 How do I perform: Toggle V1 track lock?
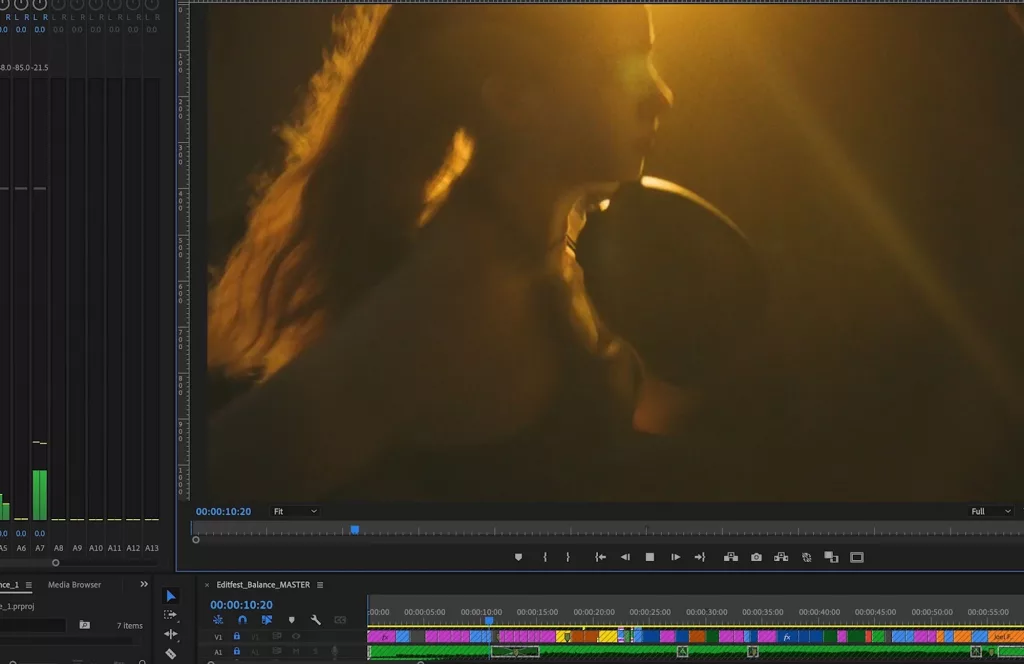(x=237, y=636)
